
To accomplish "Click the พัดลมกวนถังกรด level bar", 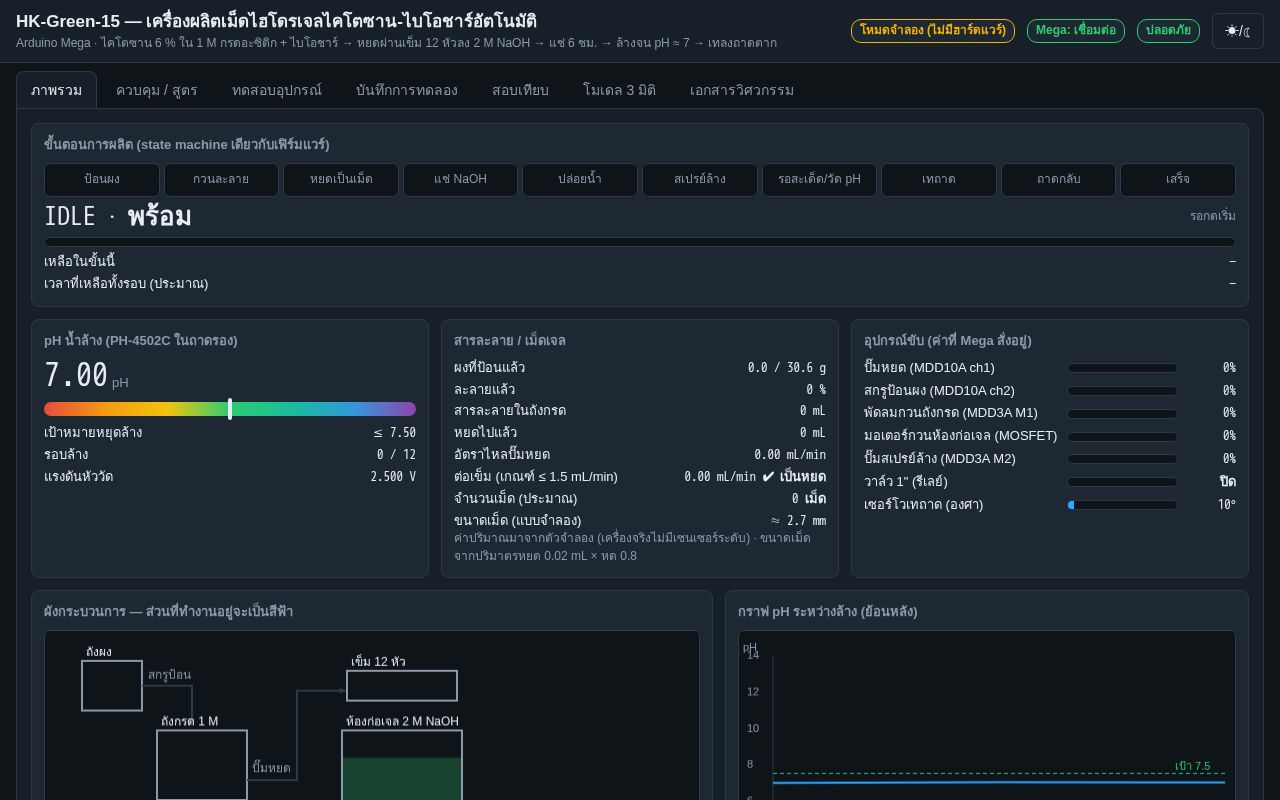I will click(1122, 413).
